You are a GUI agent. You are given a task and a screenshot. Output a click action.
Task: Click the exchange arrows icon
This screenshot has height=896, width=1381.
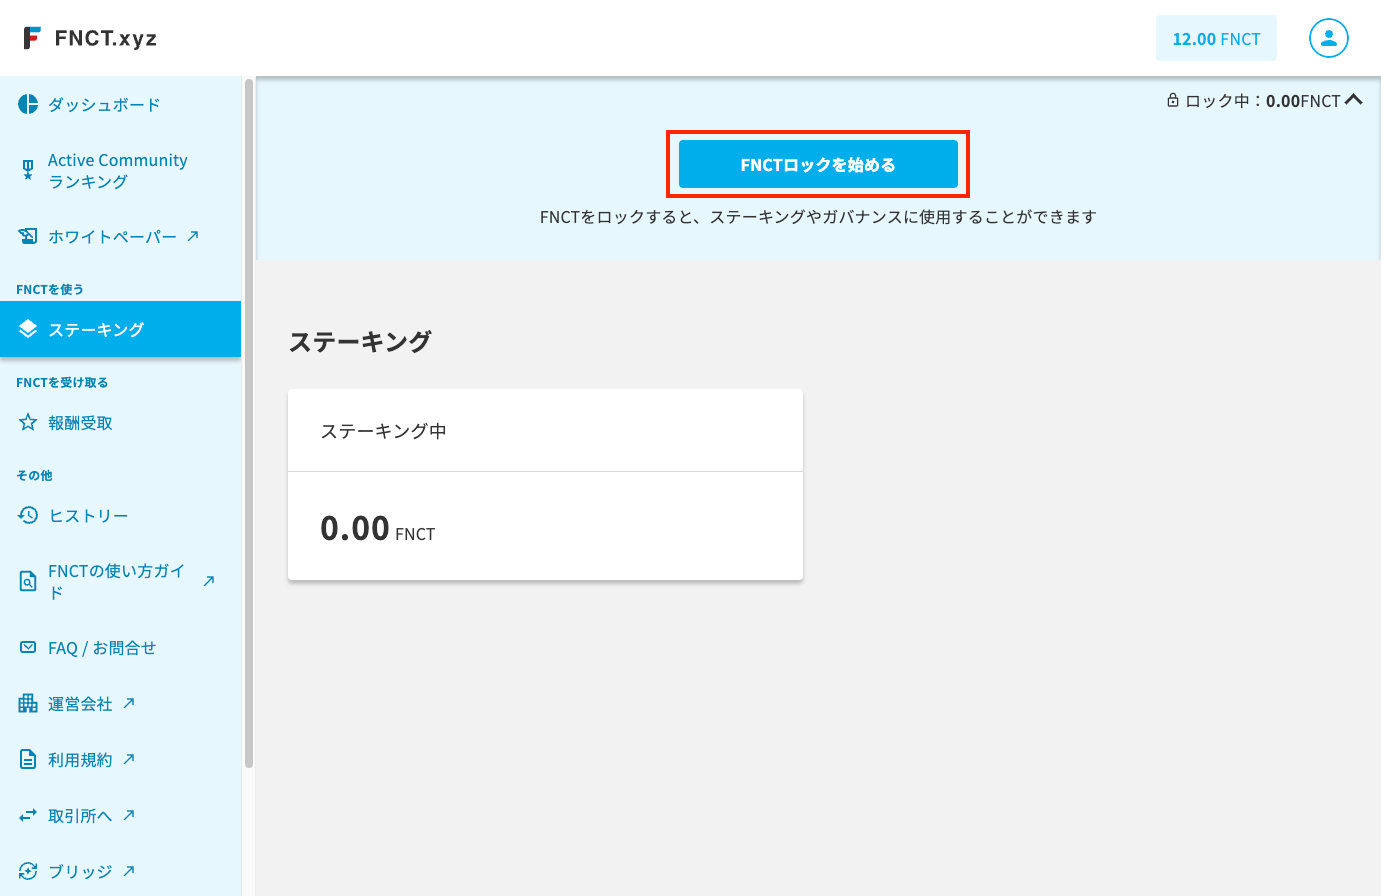click(28, 815)
